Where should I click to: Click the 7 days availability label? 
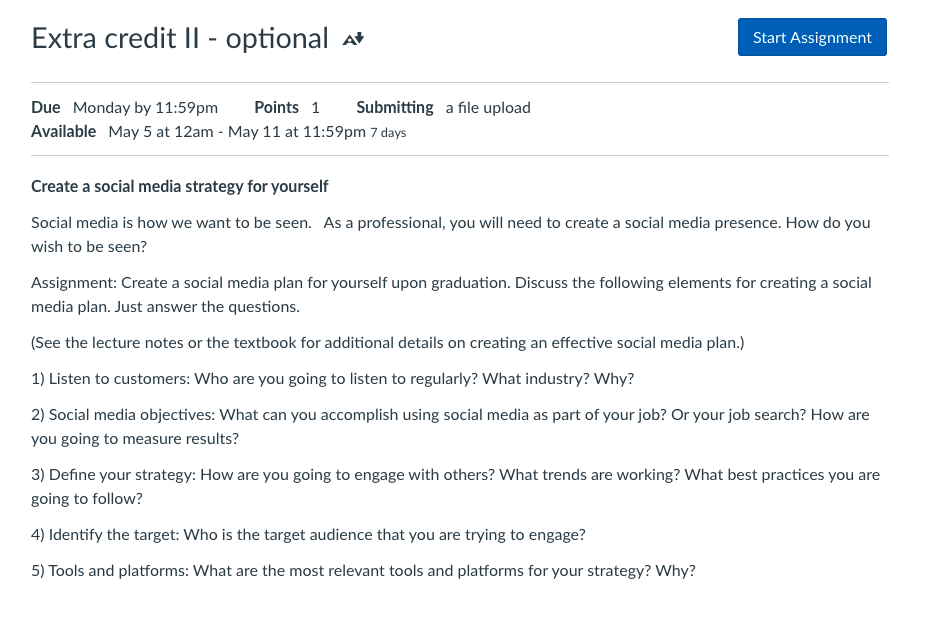(x=388, y=132)
